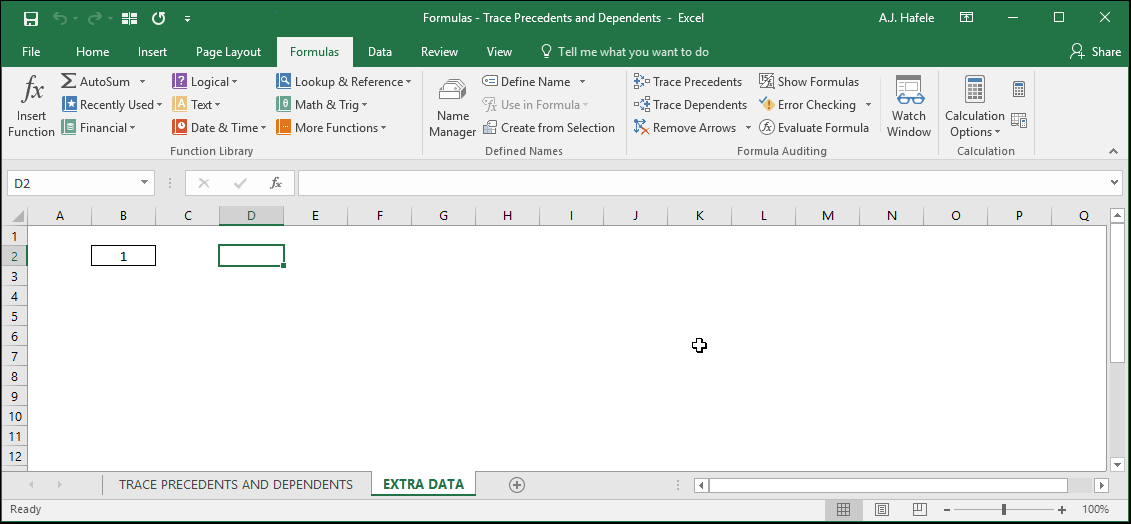Open the Math & Trig functions menu

coord(322,105)
